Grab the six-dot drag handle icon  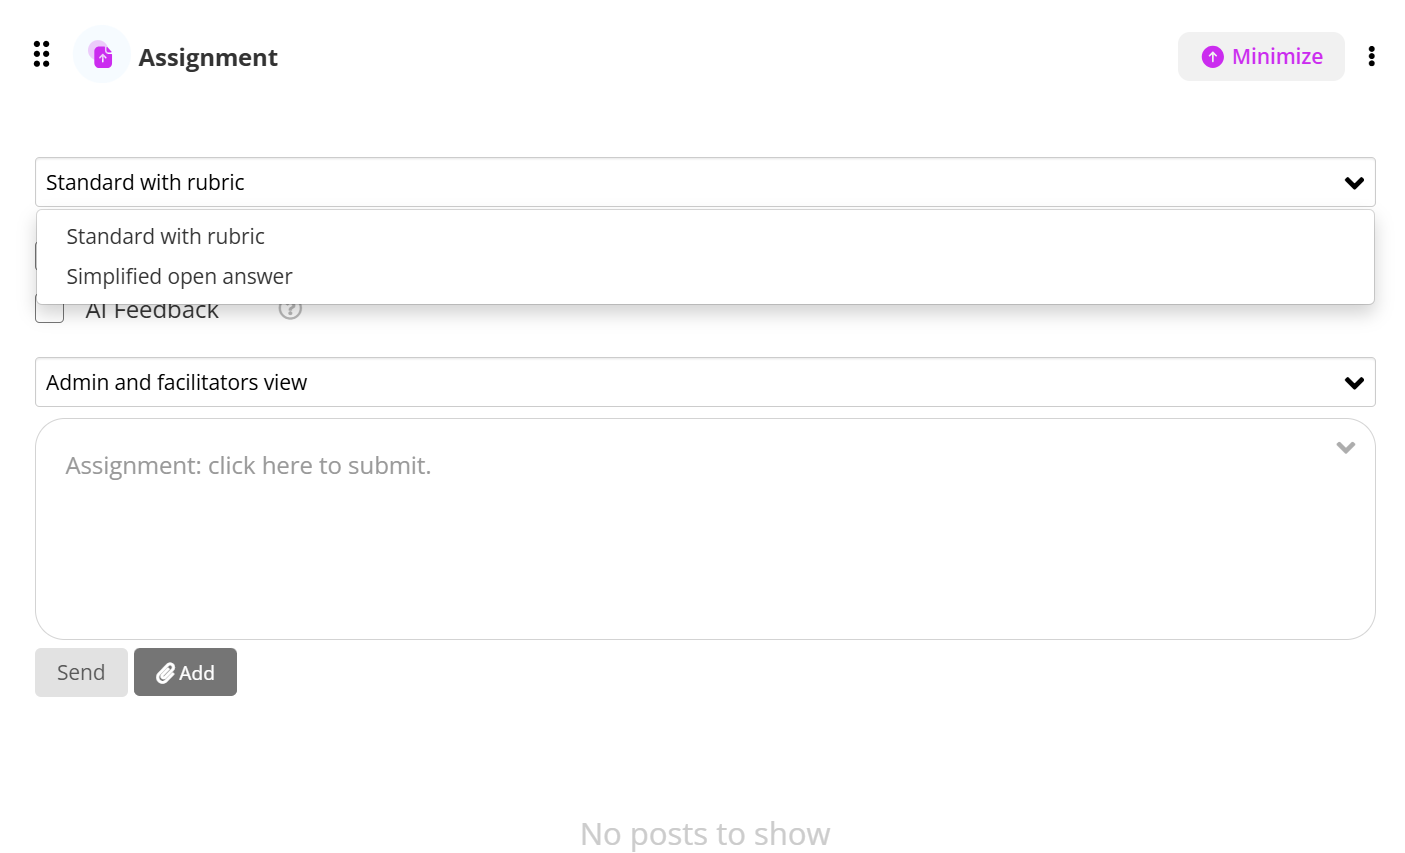point(41,54)
